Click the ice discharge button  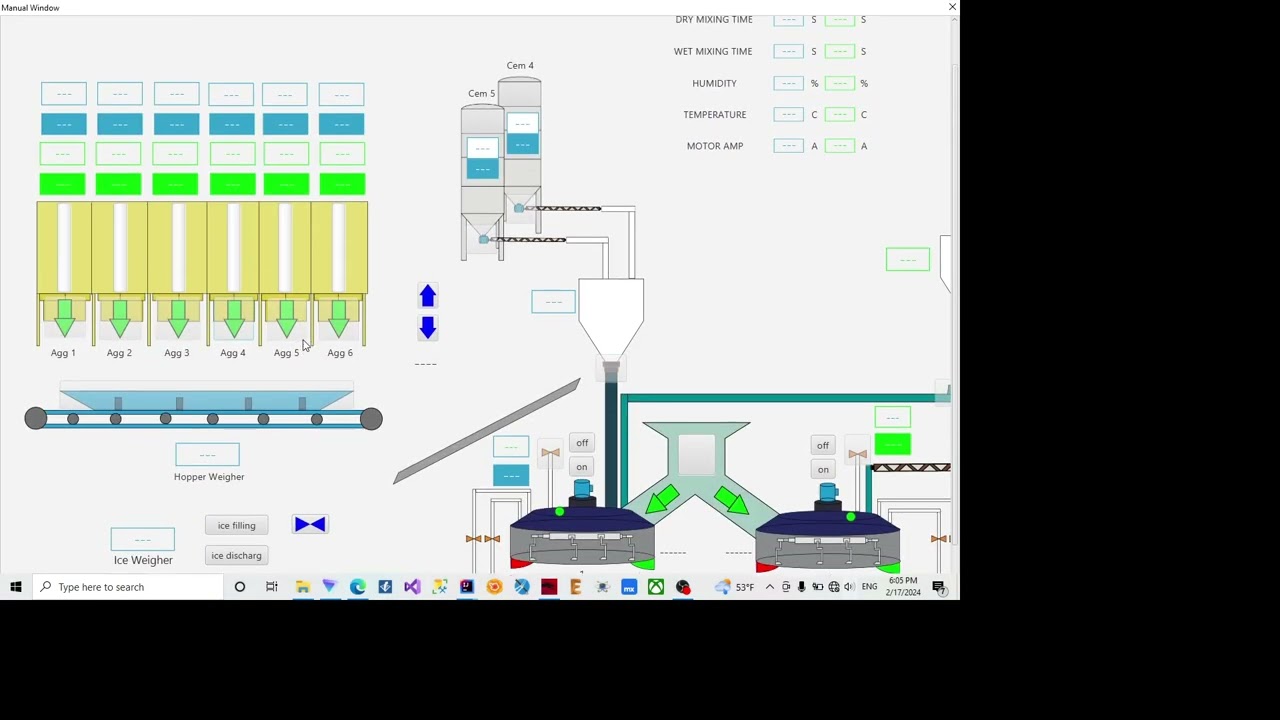point(237,556)
